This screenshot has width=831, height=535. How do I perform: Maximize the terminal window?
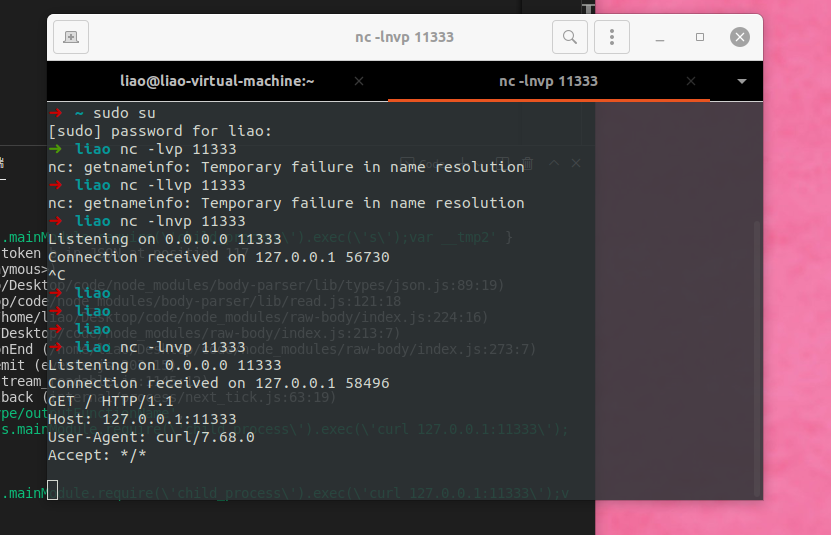[700, 37]
